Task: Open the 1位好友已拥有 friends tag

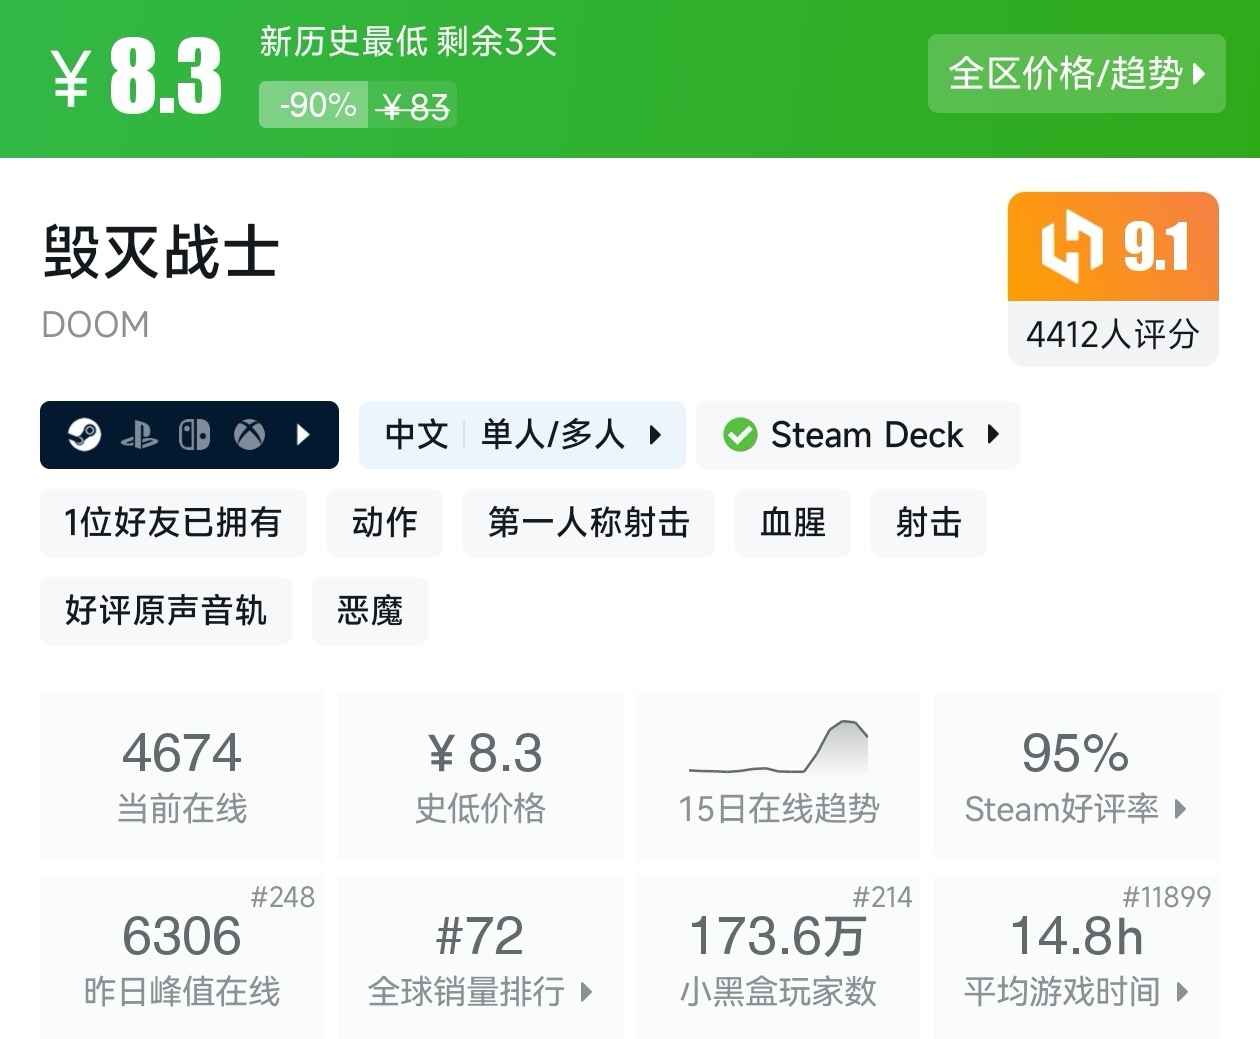Action: (x=173, y=522)
